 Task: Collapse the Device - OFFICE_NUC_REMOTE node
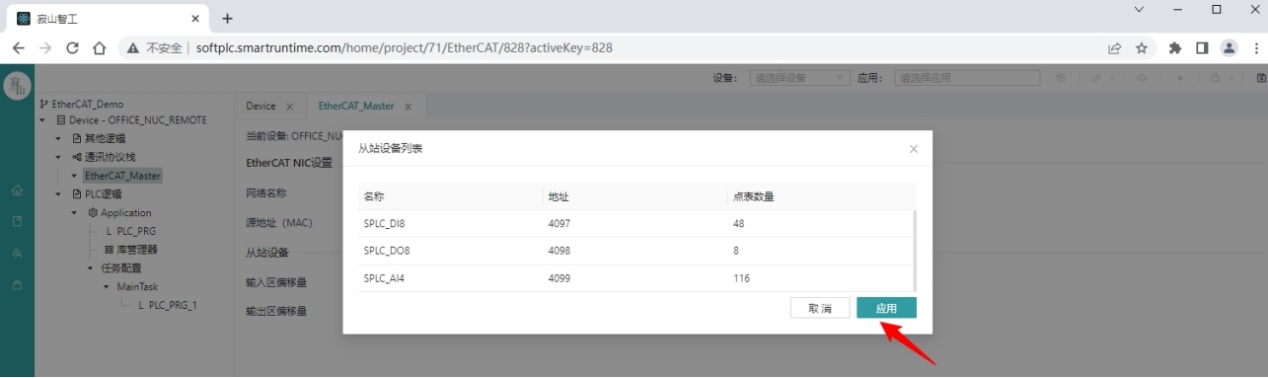pyautogui.click(x=43, y=120)
